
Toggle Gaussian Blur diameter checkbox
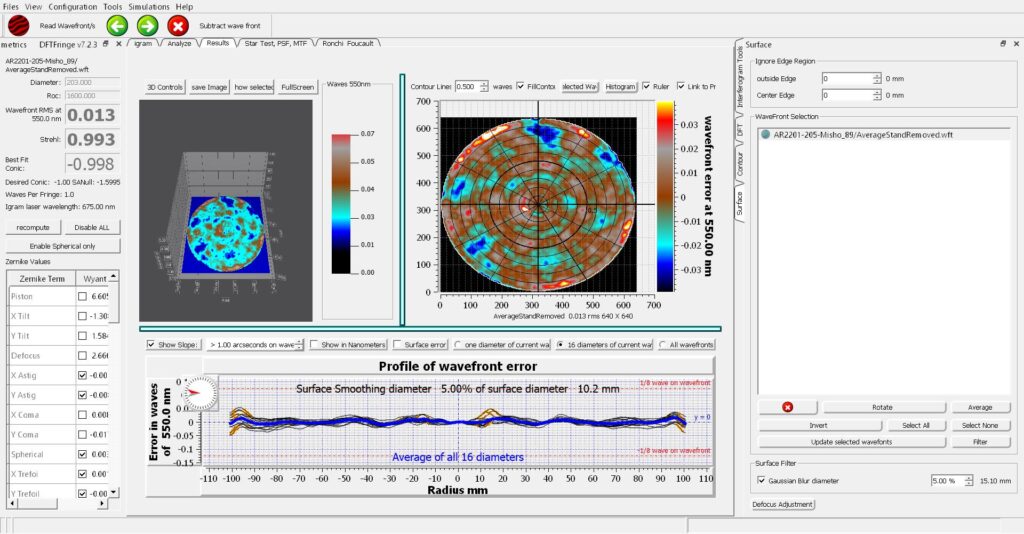pos(761,480)
